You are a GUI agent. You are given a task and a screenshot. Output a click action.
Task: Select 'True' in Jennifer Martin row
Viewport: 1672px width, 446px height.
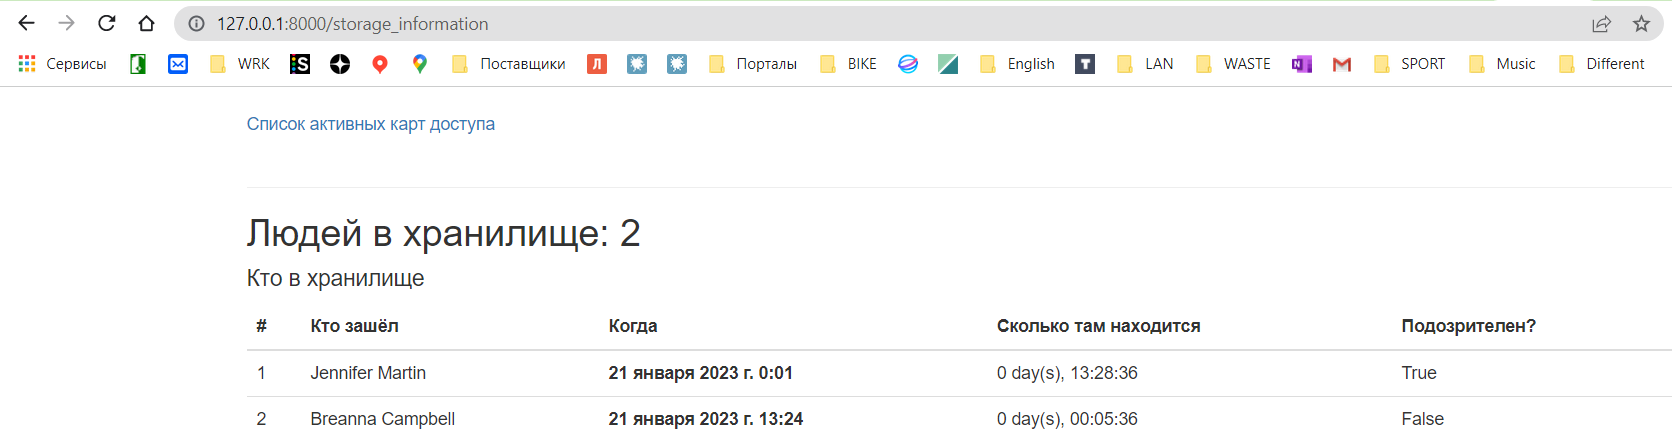[x=1419, y=373]
